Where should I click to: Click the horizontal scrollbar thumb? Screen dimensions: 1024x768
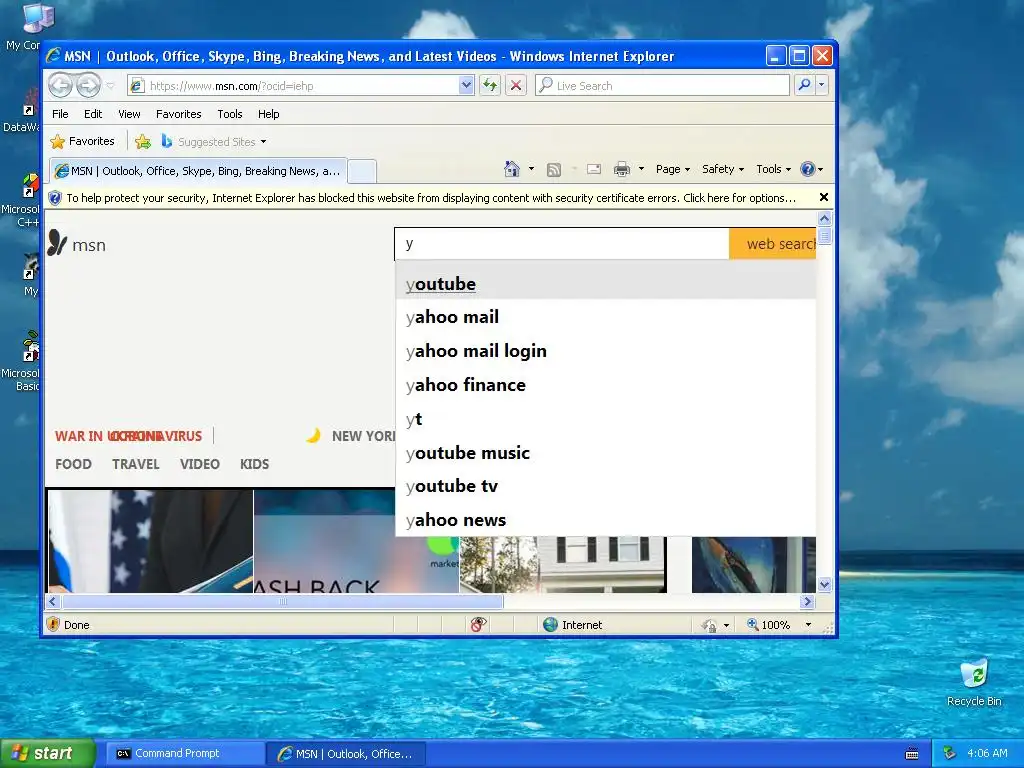[x=283, y=601]
